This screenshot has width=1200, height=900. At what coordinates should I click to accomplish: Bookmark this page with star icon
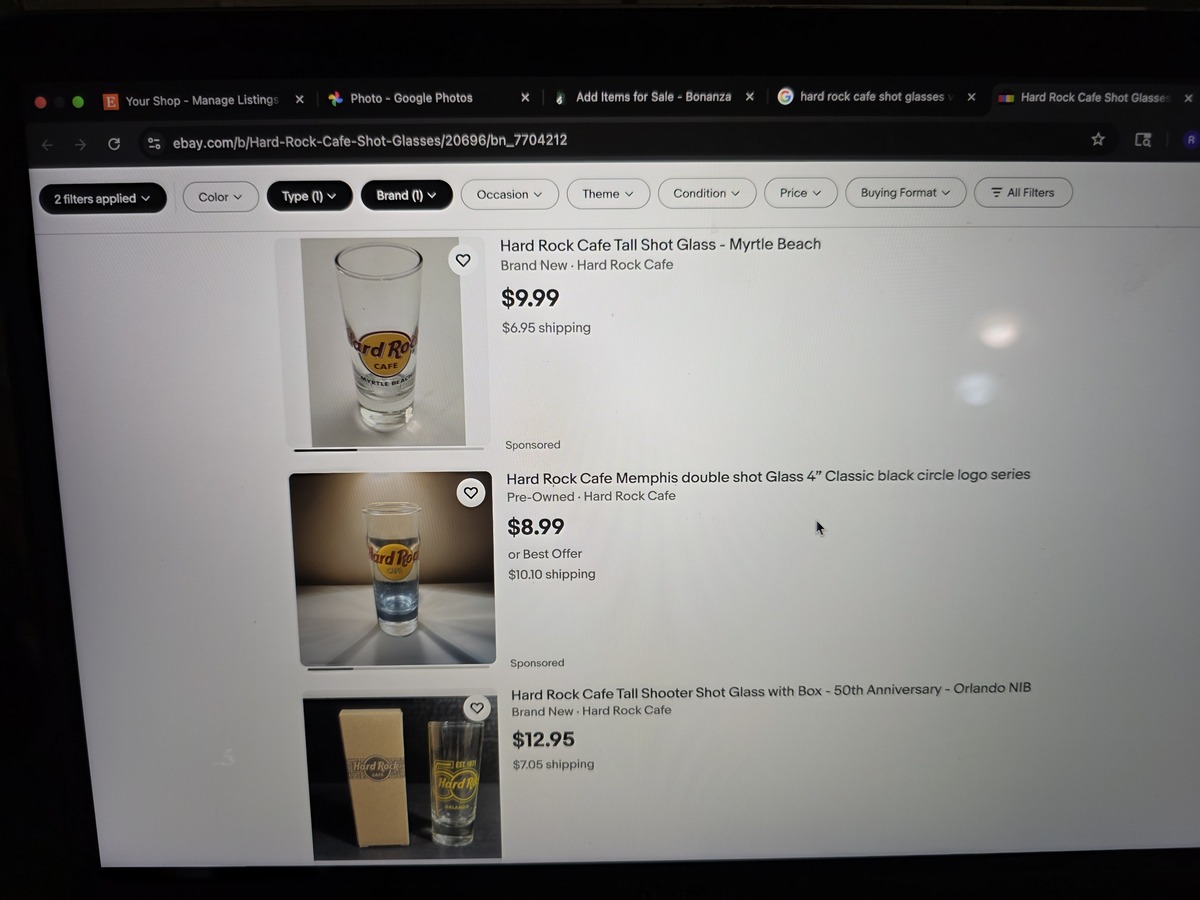(1098, 139)
